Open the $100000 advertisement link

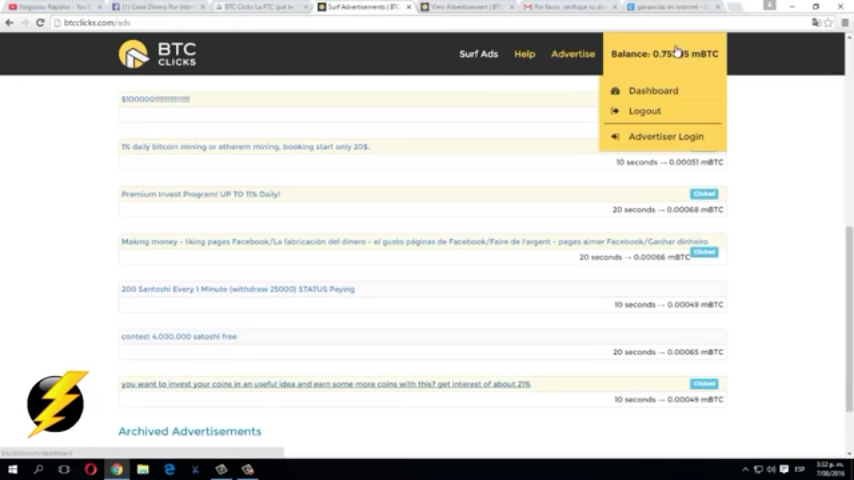click(x=155, y=99)
